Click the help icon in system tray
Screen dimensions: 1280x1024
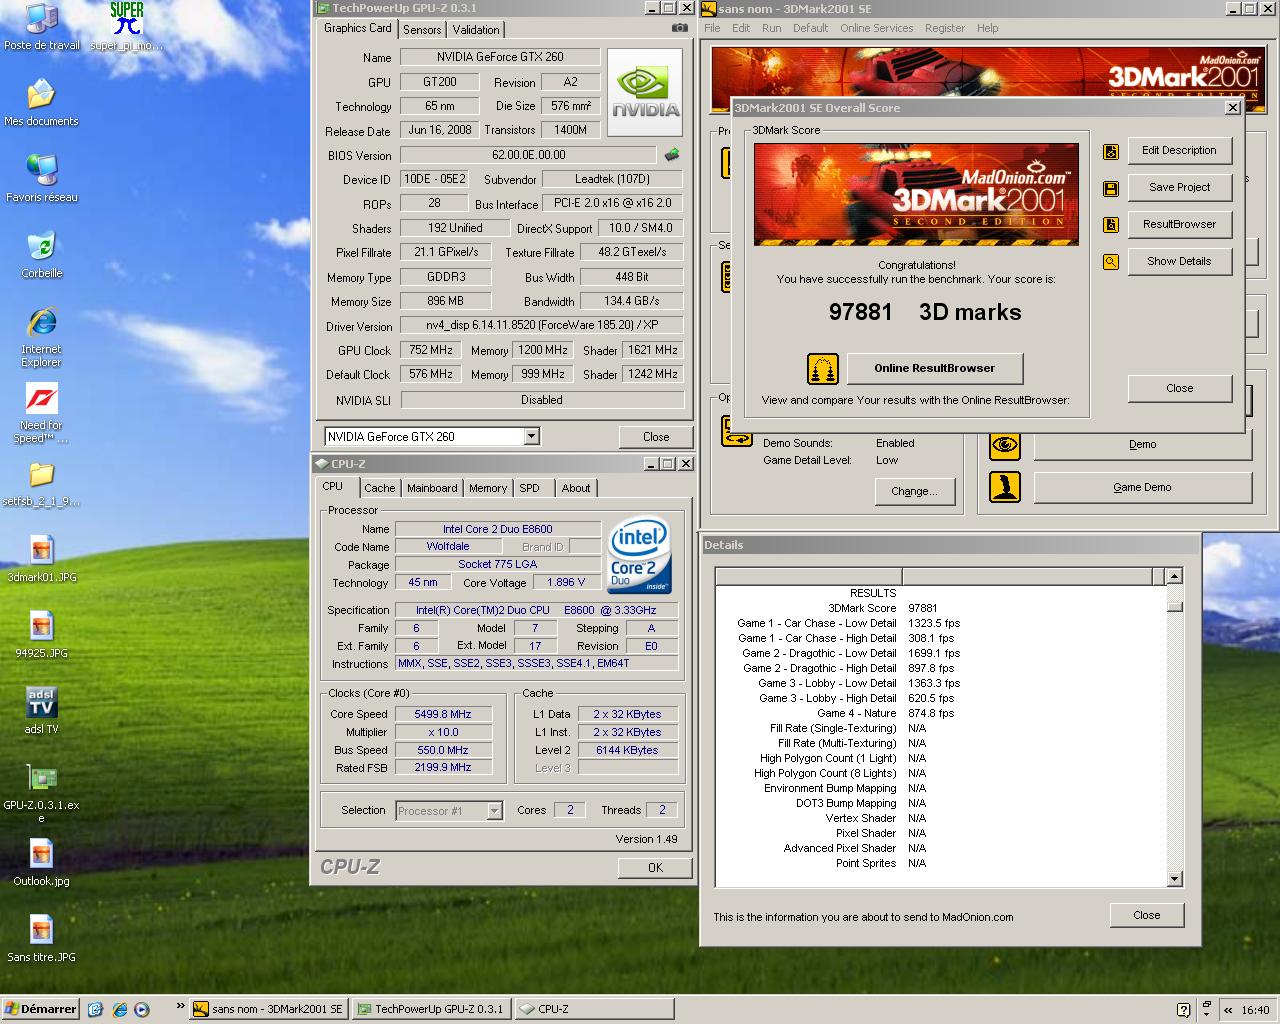click(x=1184, y=1010)
